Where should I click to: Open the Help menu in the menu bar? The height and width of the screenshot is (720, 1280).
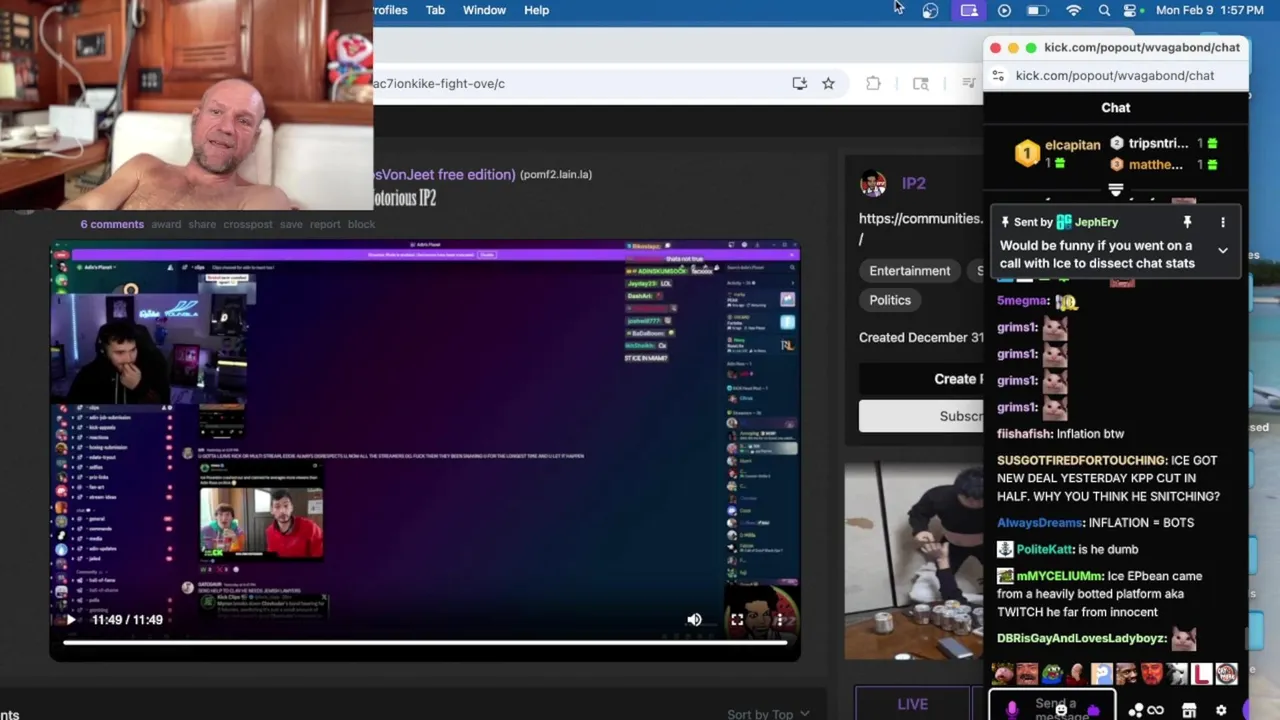click(536, 10)
